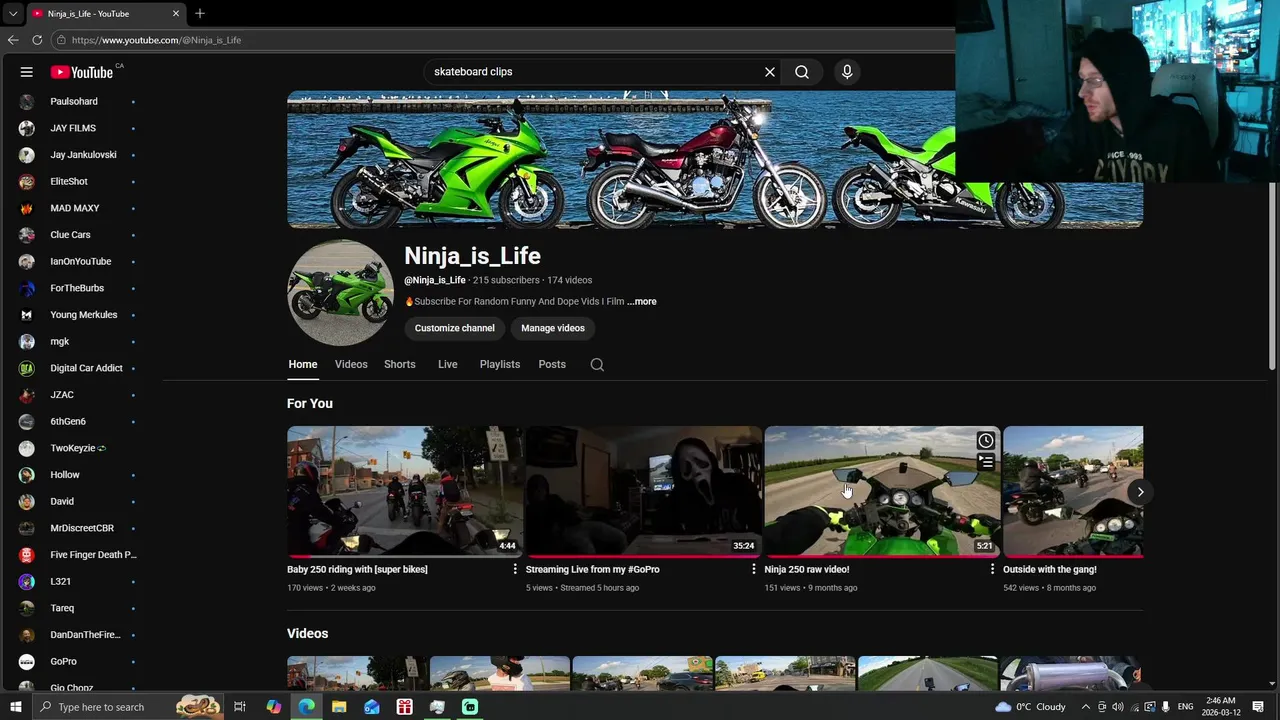Open the tab list dropdown in browser

pos(12,14)
